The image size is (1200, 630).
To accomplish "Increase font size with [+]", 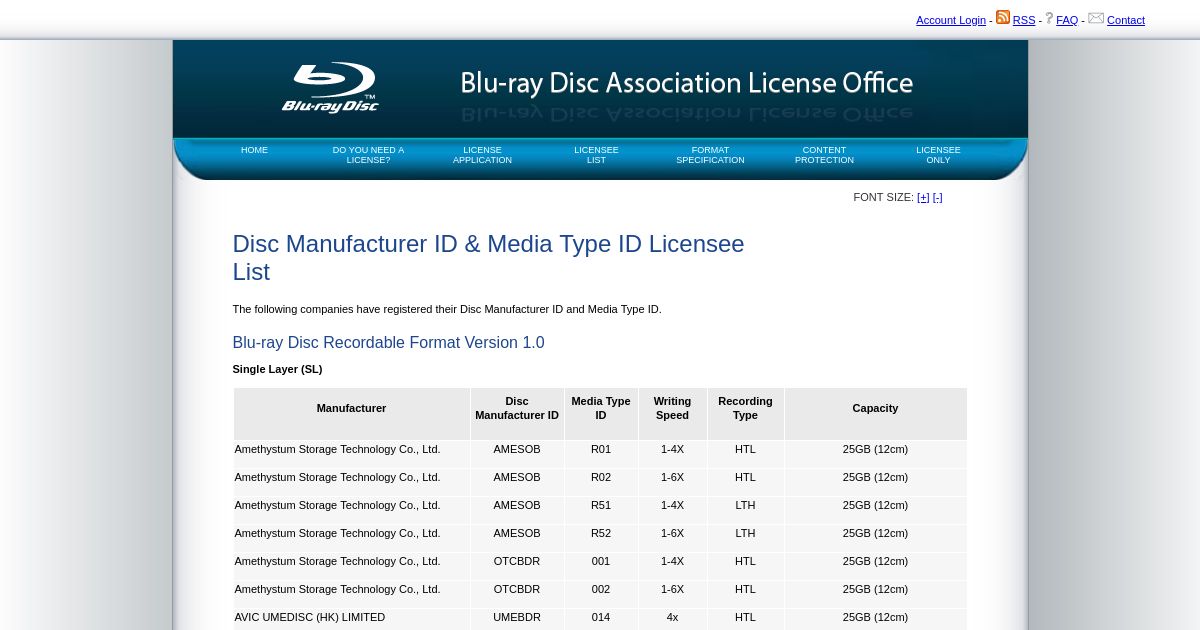I will 923,197.
